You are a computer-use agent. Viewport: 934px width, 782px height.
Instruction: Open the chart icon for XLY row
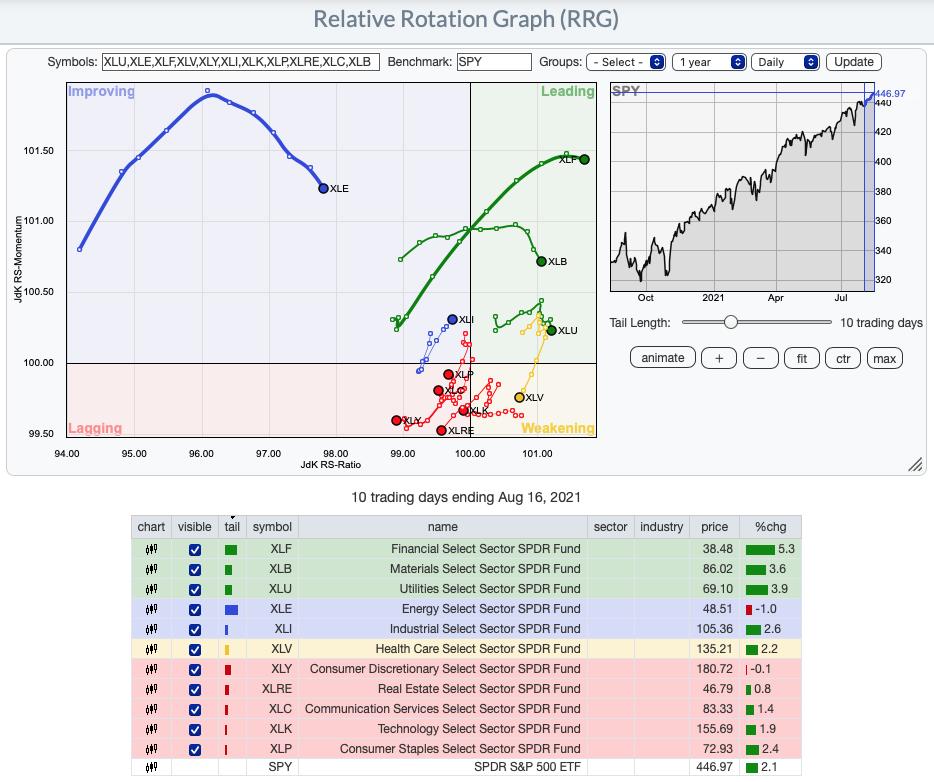pyautogui.click(x=151, y=669)
